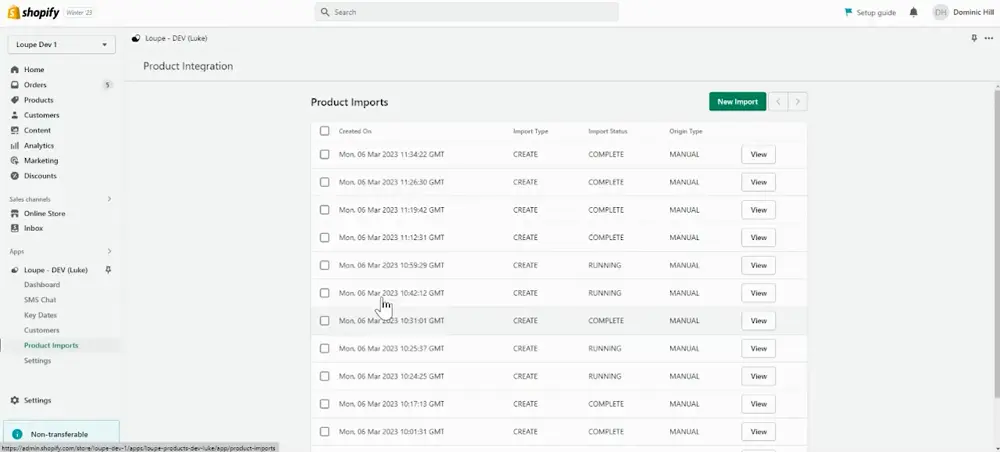Image resolution: width=1000 pixels, height=452 pixels.
Task: Click the Winter '23 edition badge
Action: (79, 12)
